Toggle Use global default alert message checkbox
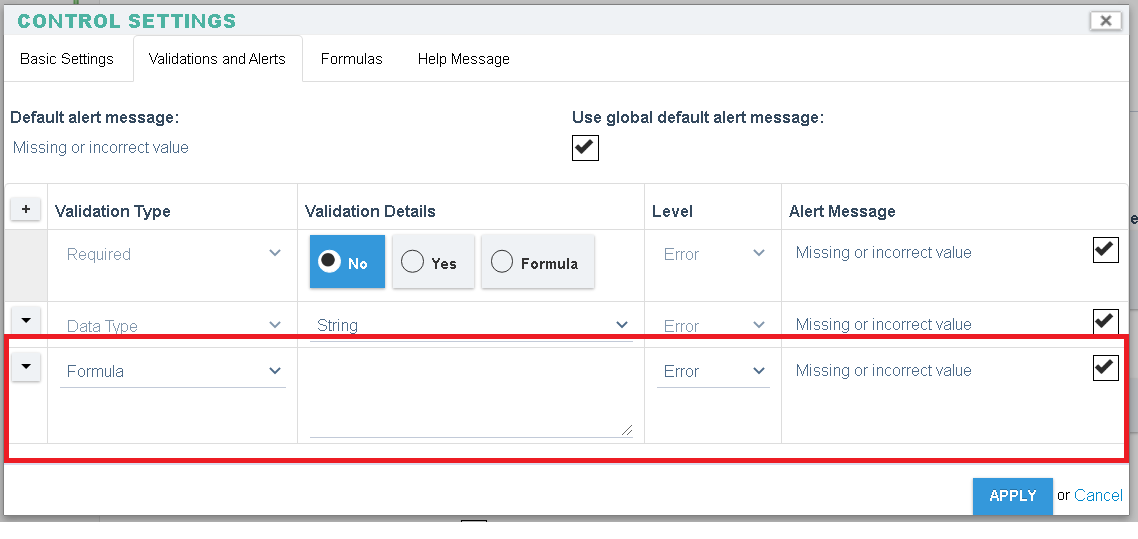The image size is (1138, 539). [585, 147]
